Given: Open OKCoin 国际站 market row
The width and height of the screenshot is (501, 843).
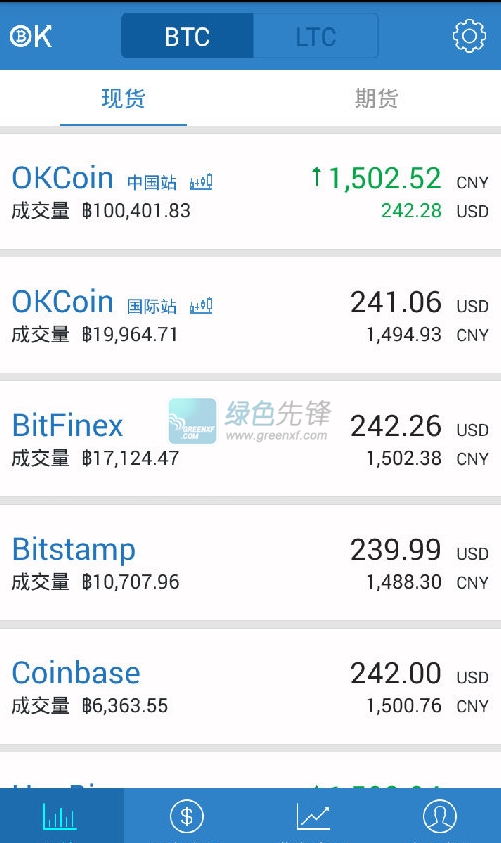Looking at the screenshot, I should [x=250, y=315].
